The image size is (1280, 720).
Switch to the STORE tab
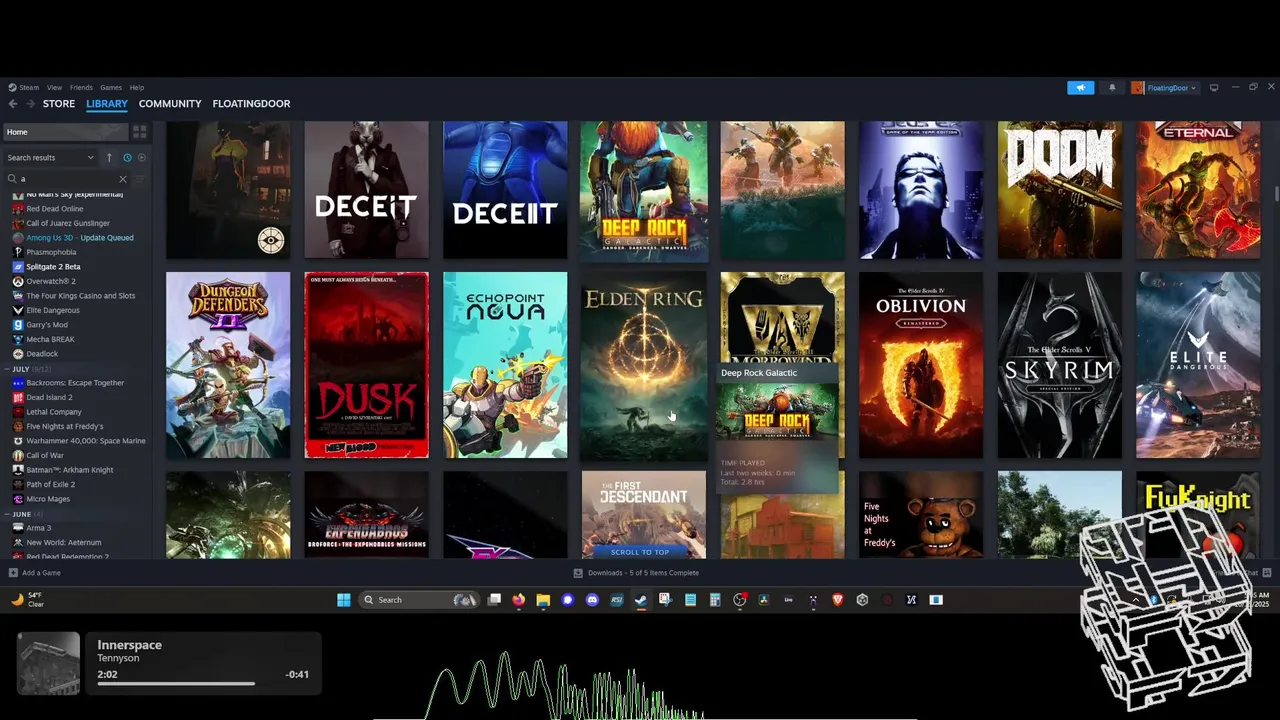[59, 104]
